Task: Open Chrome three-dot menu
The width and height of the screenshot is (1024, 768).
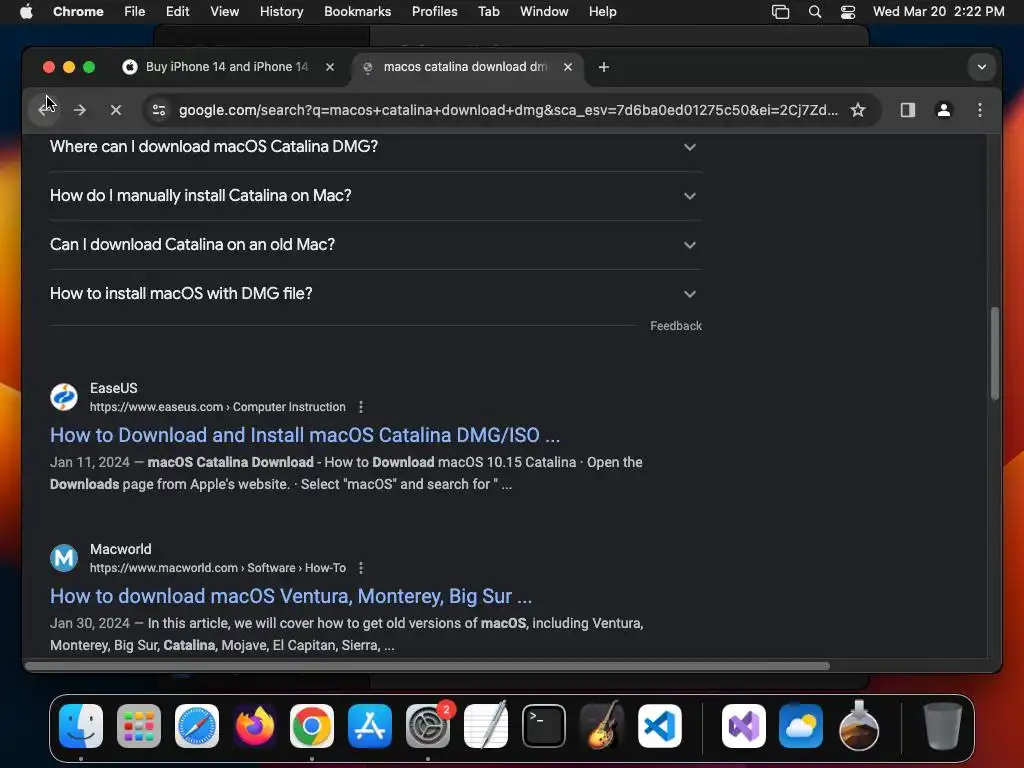Action: 979,110
